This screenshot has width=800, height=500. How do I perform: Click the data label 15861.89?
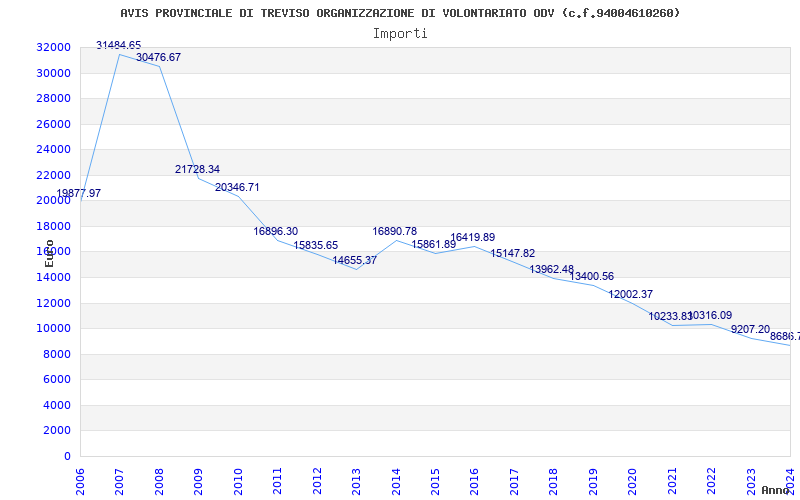pyautogui.click(x=434, y=244)
